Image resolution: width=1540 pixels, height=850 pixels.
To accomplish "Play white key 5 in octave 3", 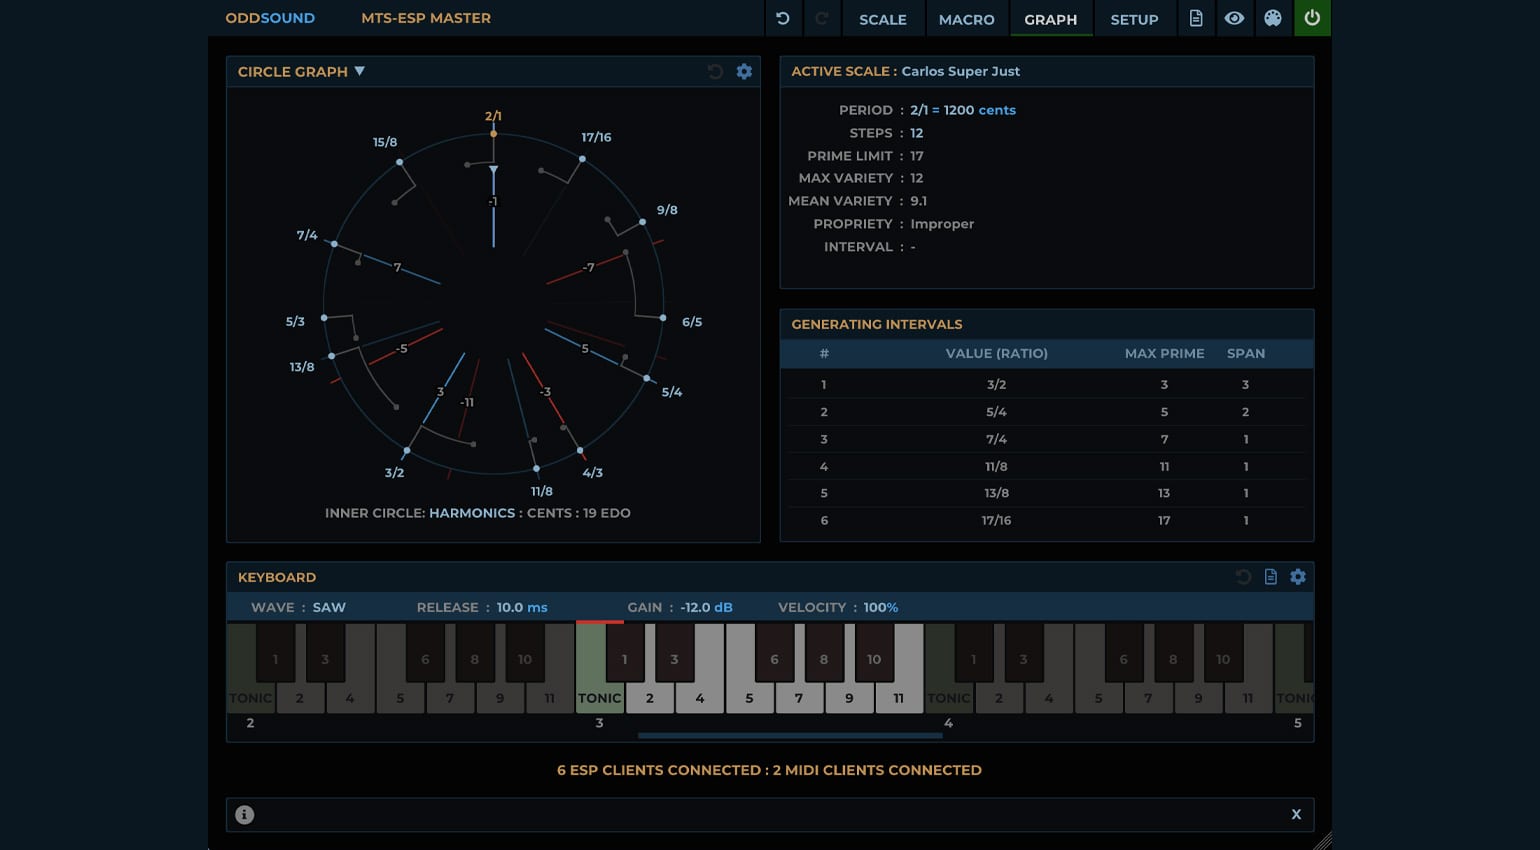I will 749,697.
